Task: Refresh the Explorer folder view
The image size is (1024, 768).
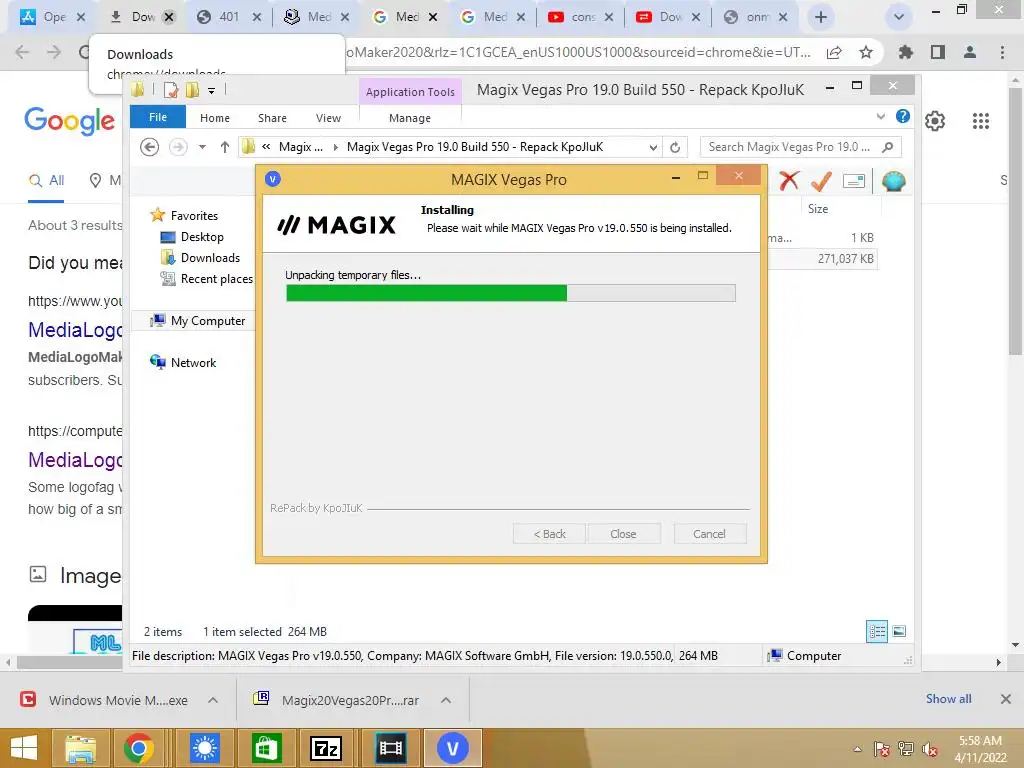Action: tap(675, 148)
